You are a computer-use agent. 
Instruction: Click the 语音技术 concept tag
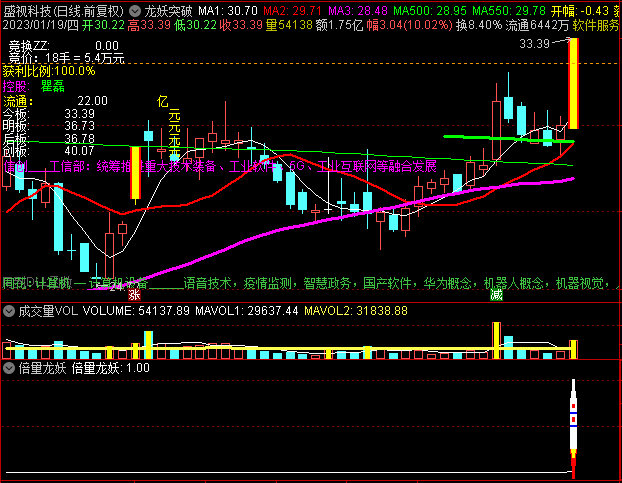coord(207,283)
